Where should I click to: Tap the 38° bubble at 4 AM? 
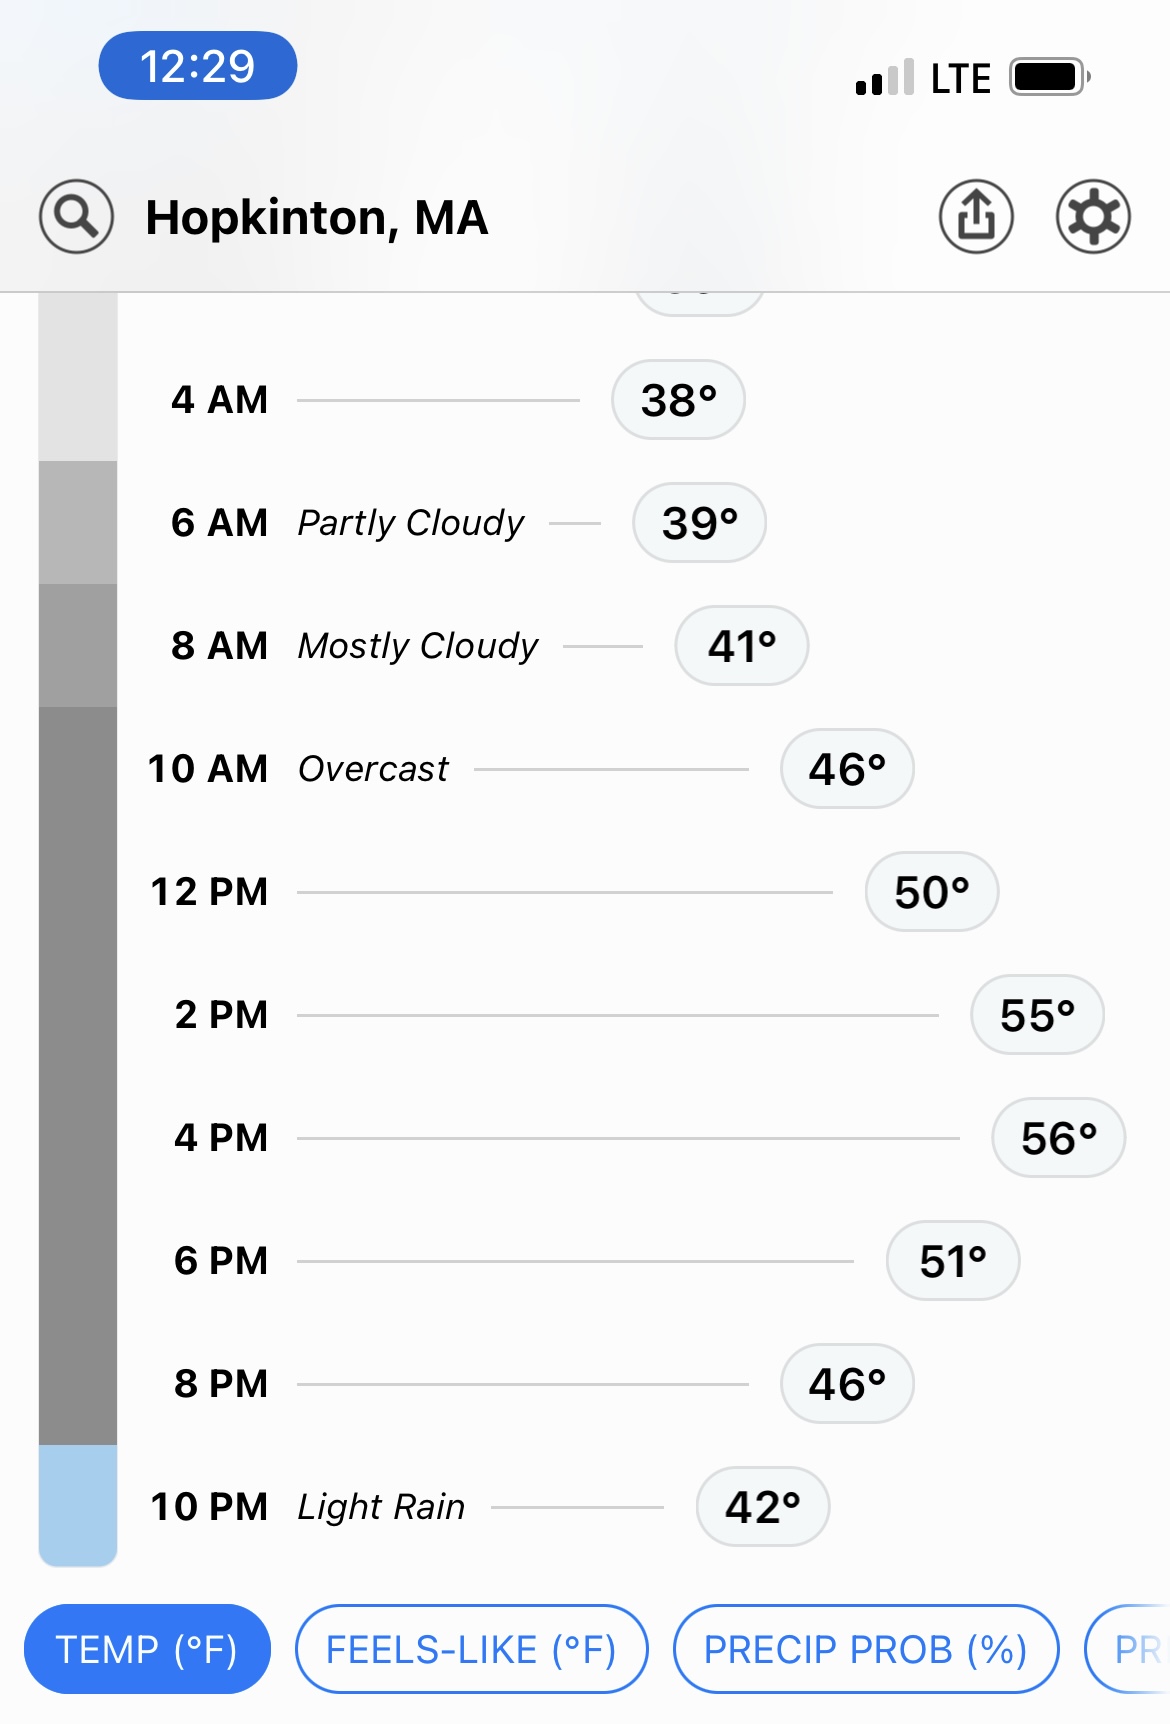tap(678, 400)
